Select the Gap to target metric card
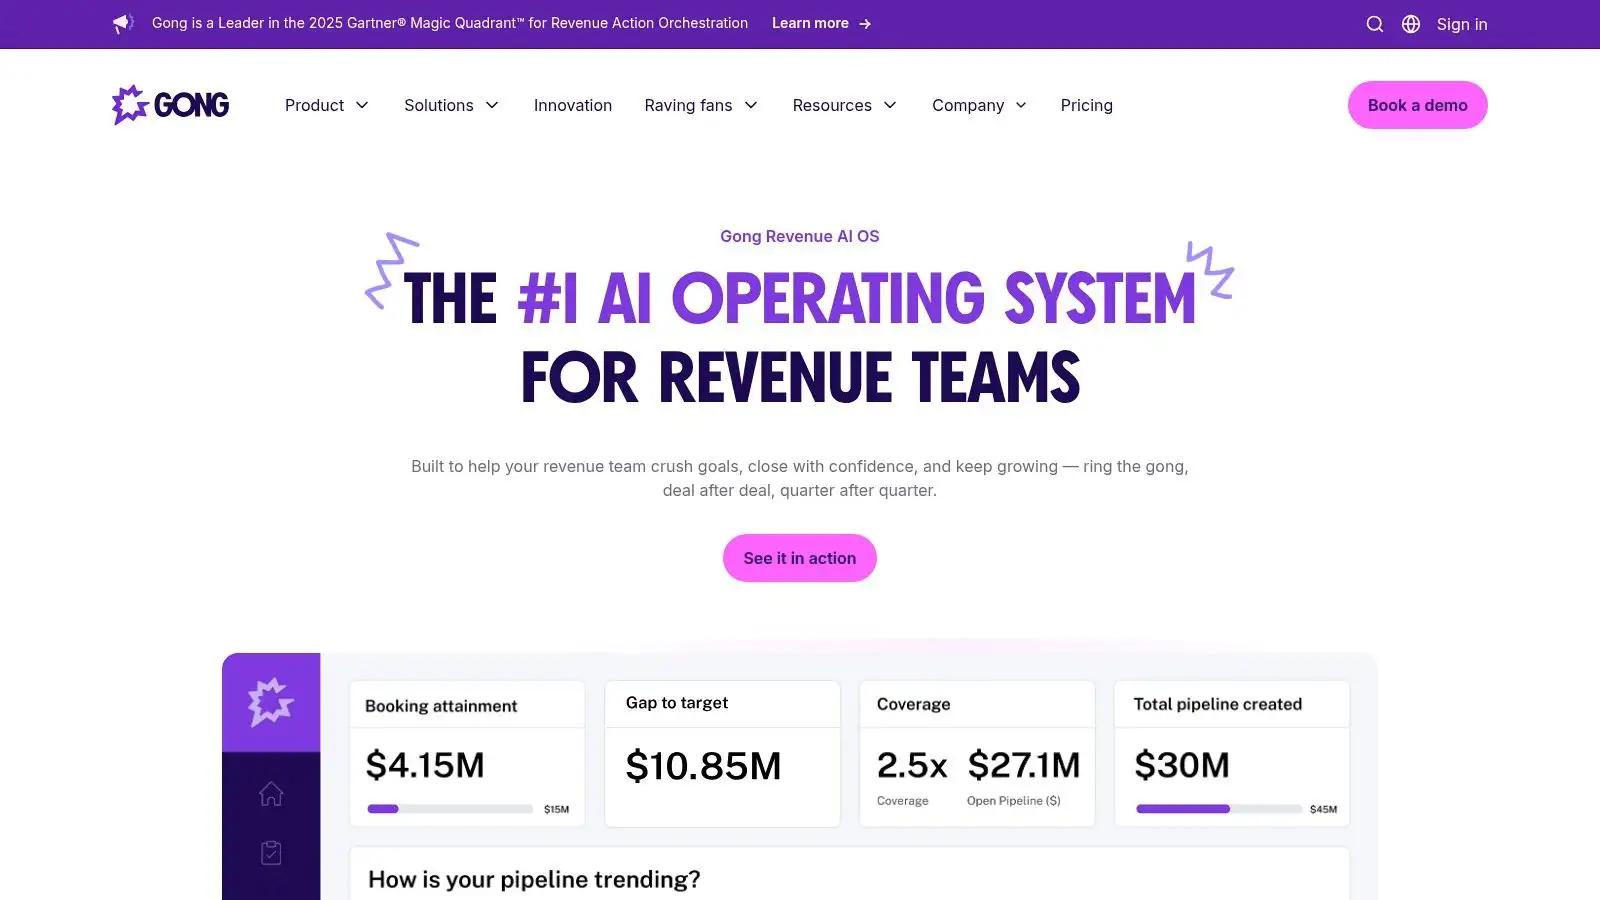Screen dimensions: 1600x900 (x=722, y=753)
